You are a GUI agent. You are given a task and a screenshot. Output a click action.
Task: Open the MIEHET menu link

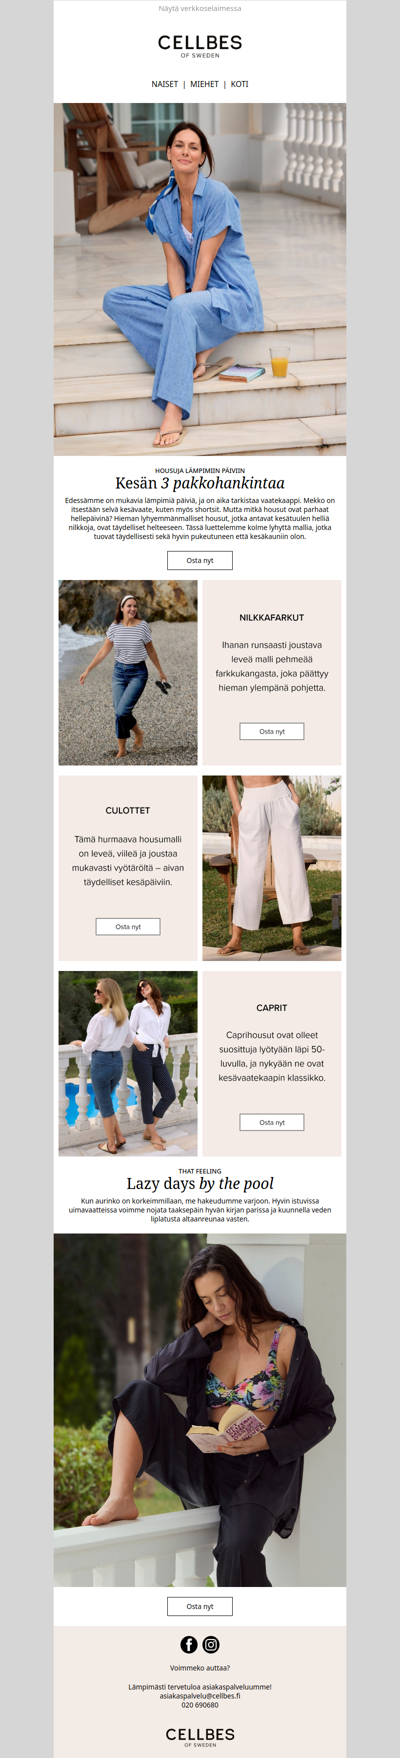(x=205, y=84)
